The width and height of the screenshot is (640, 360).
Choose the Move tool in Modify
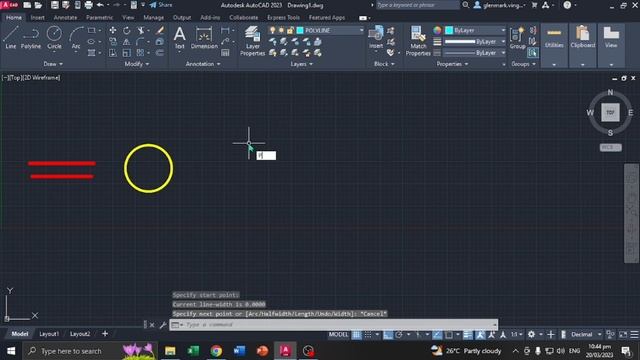pos(113,31)
